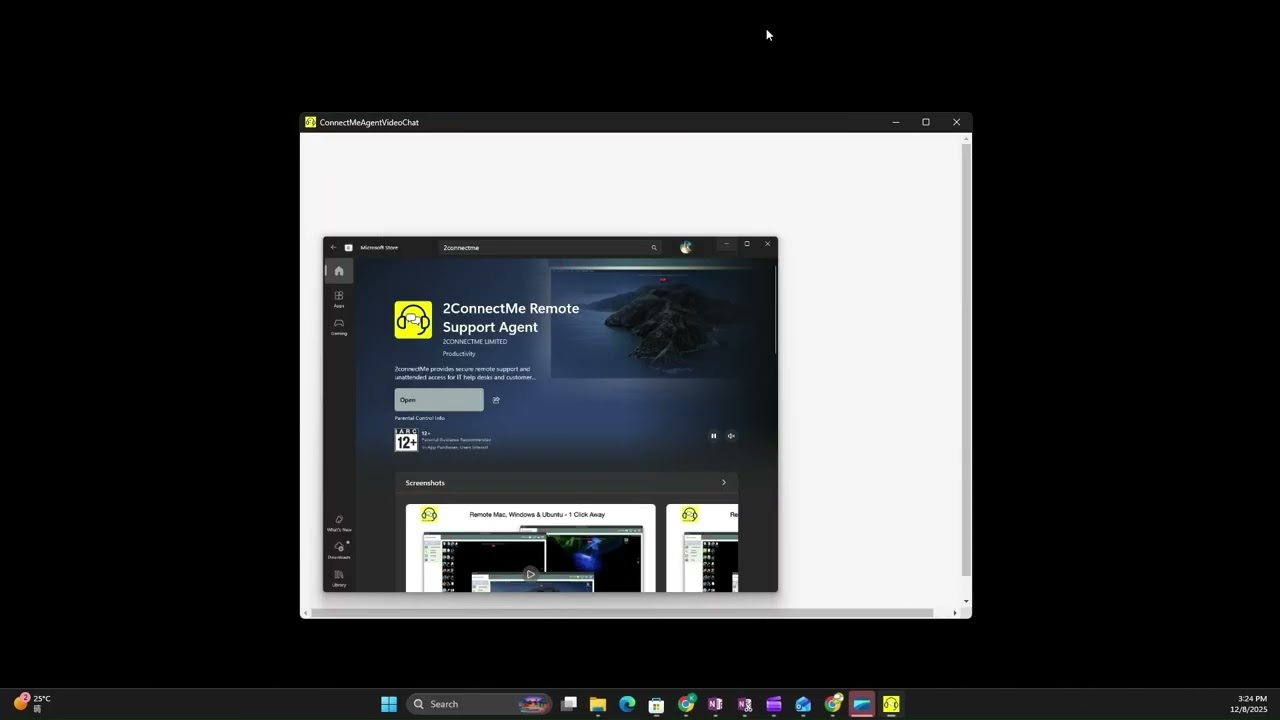Click the ConnectMeAgentVideoChat horizontal scrollbar
The width and height of the screenshot is (1280, 720).
pyautogui.click(x=622, y=613)
